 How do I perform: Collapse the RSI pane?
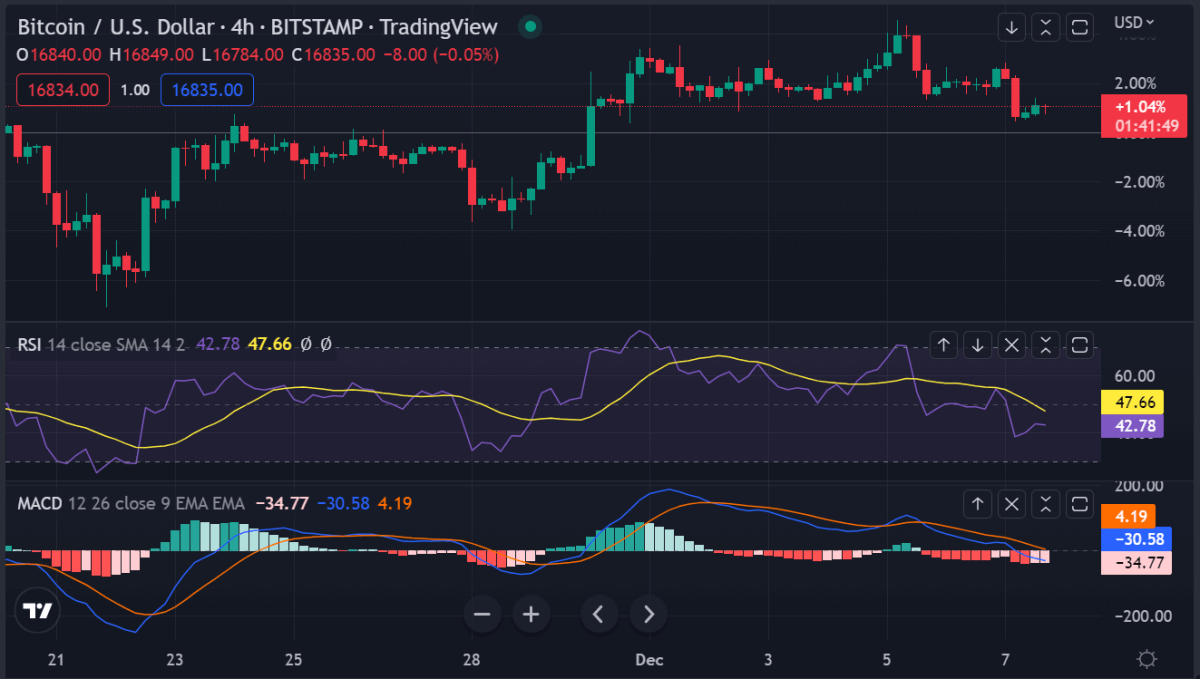(x=1046, y=345)
